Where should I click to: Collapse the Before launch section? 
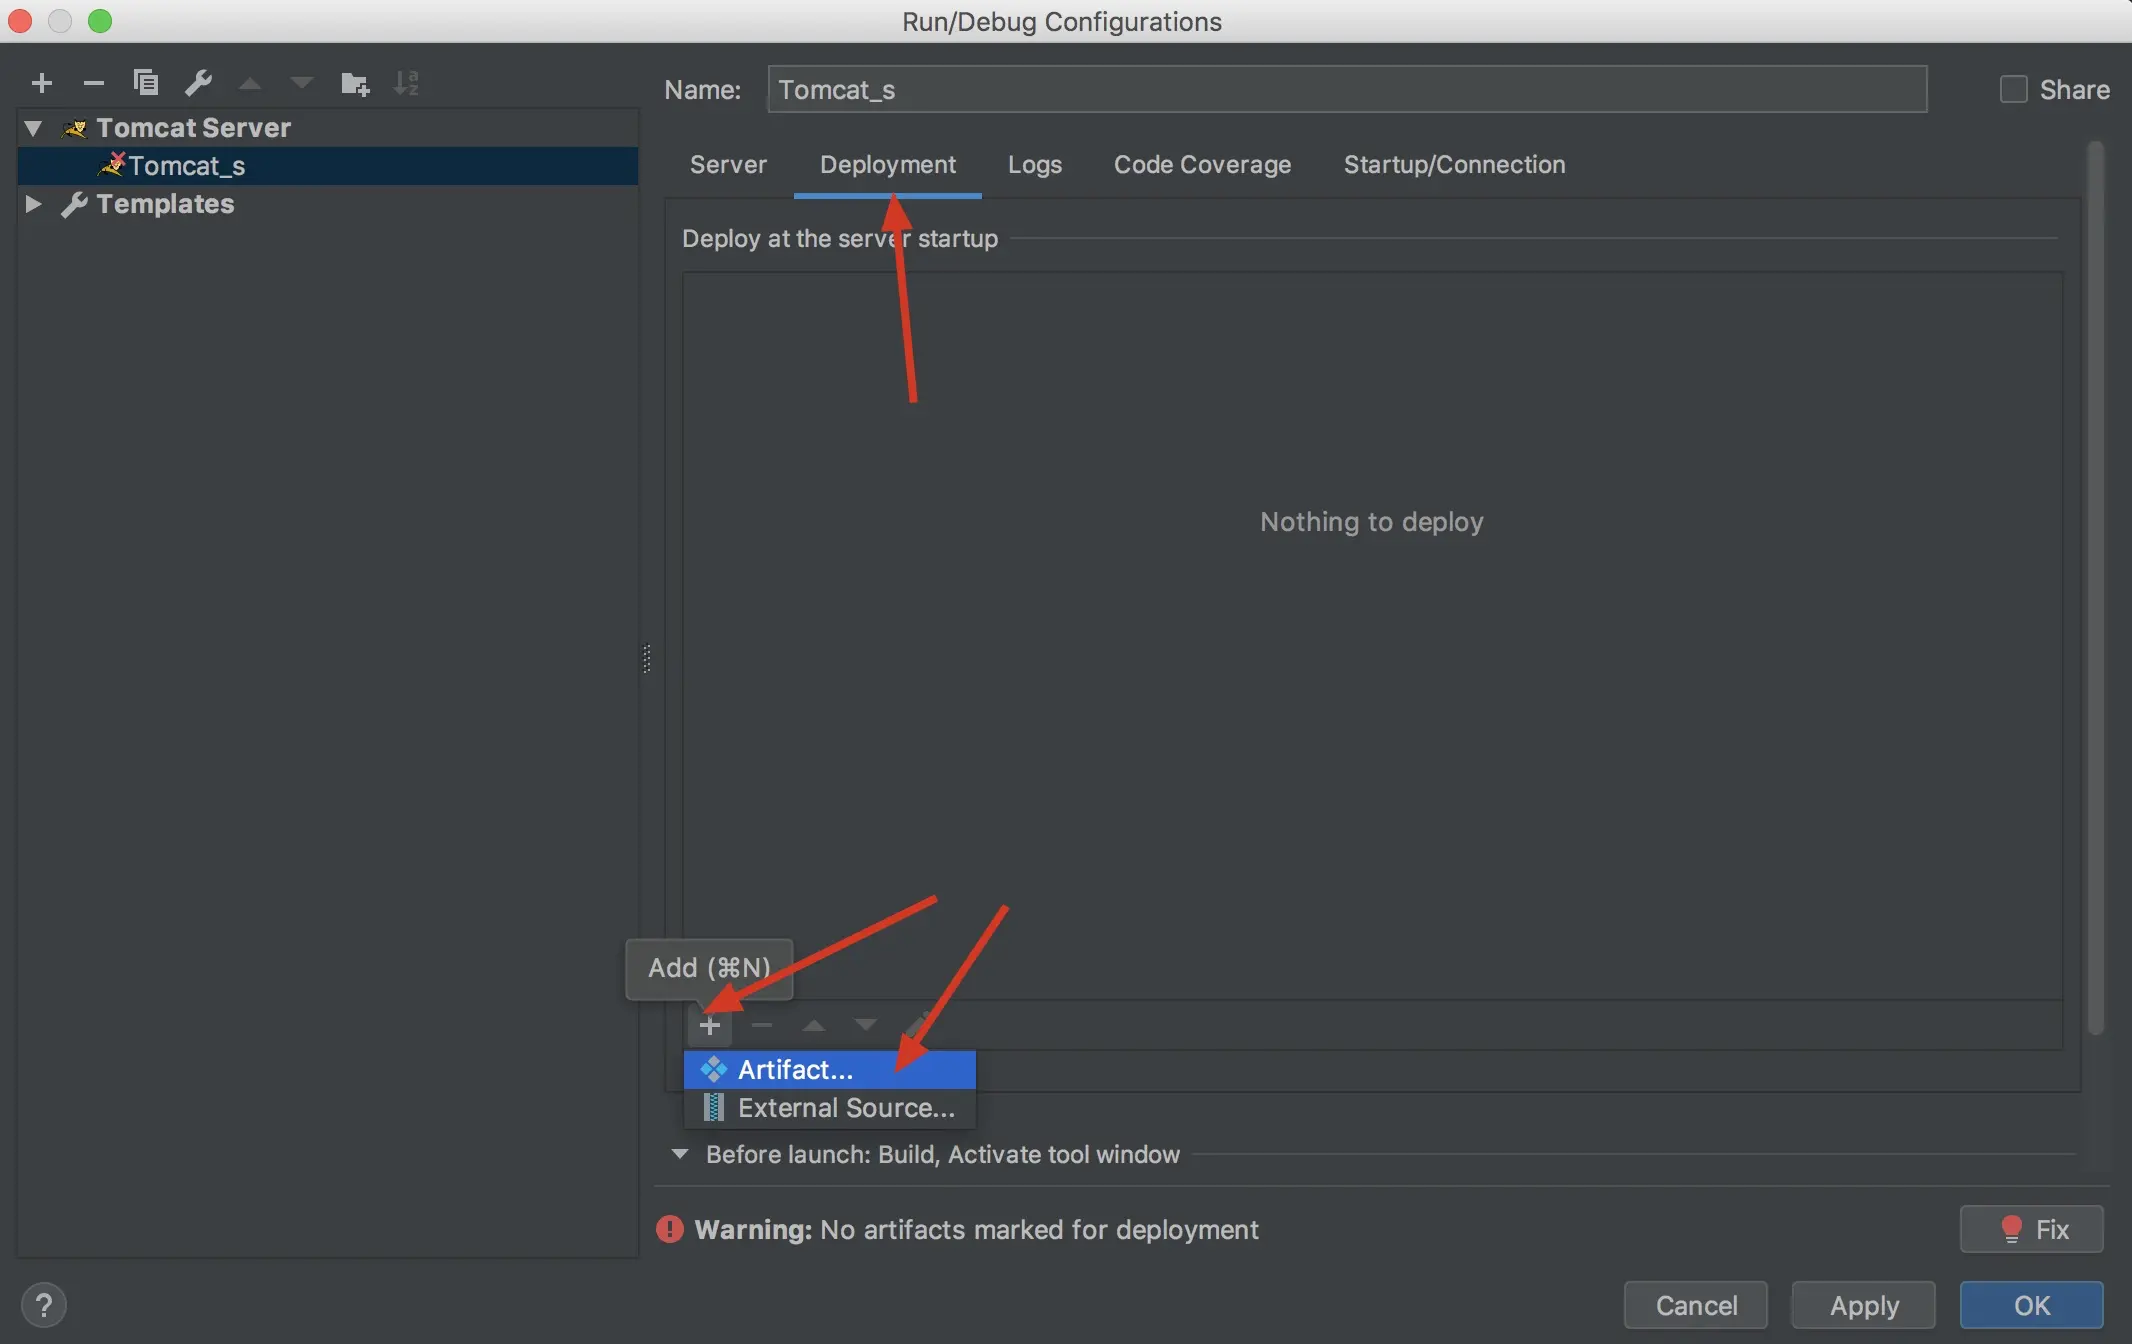click(x=680, y=1154)
